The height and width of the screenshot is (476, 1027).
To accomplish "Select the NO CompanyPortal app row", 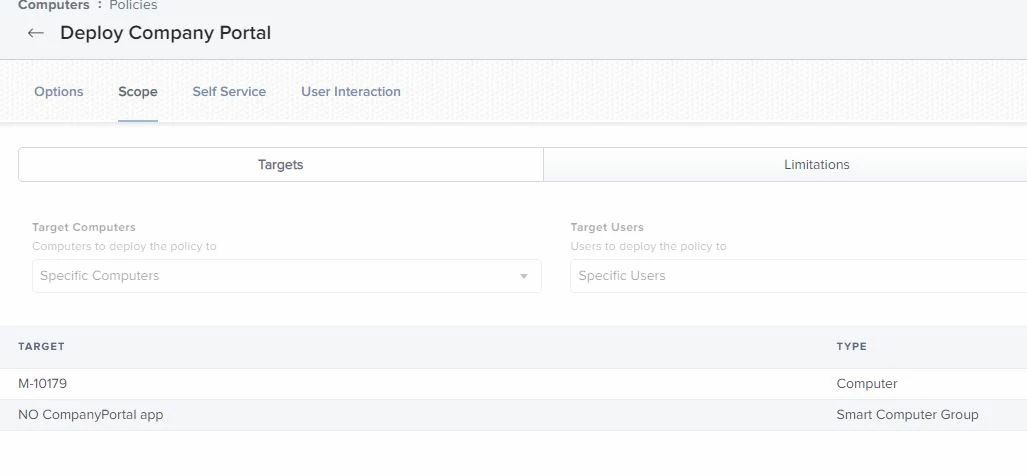I will tap(514, 414).
